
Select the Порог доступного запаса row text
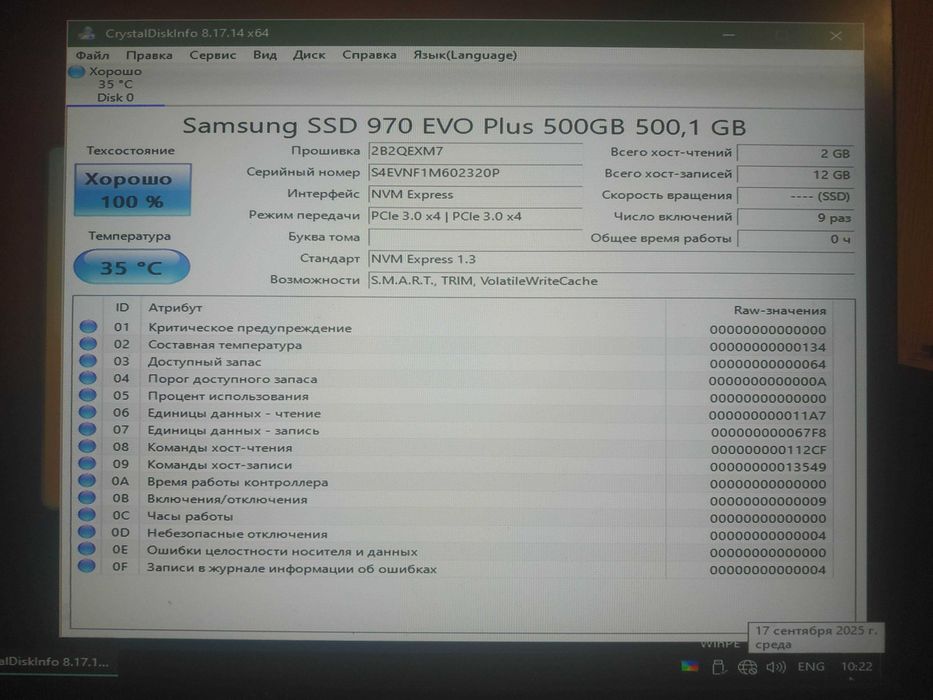coord(232,379)
